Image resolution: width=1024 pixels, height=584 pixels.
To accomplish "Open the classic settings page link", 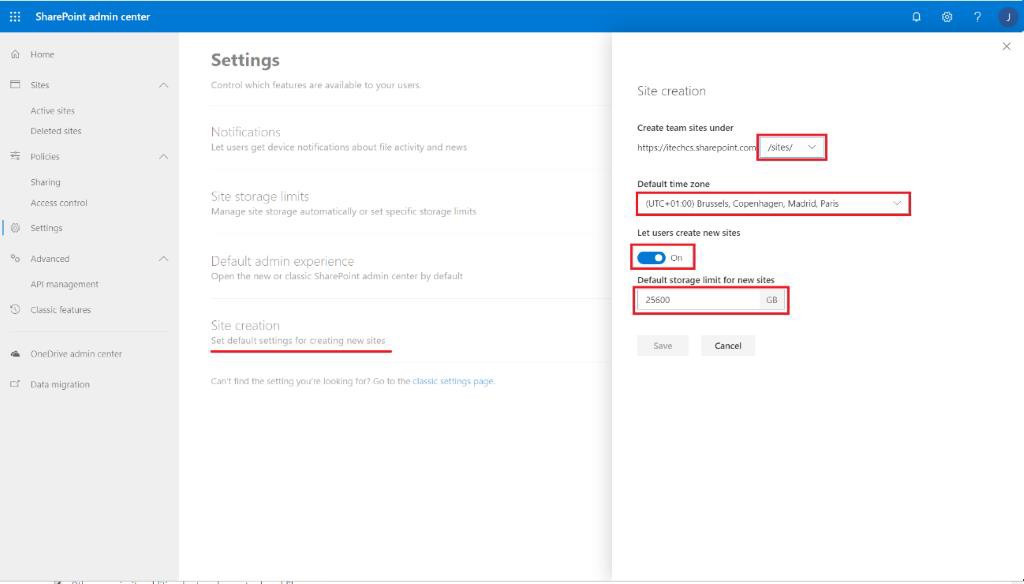I will pyautogui.click(x=453, y=381).
